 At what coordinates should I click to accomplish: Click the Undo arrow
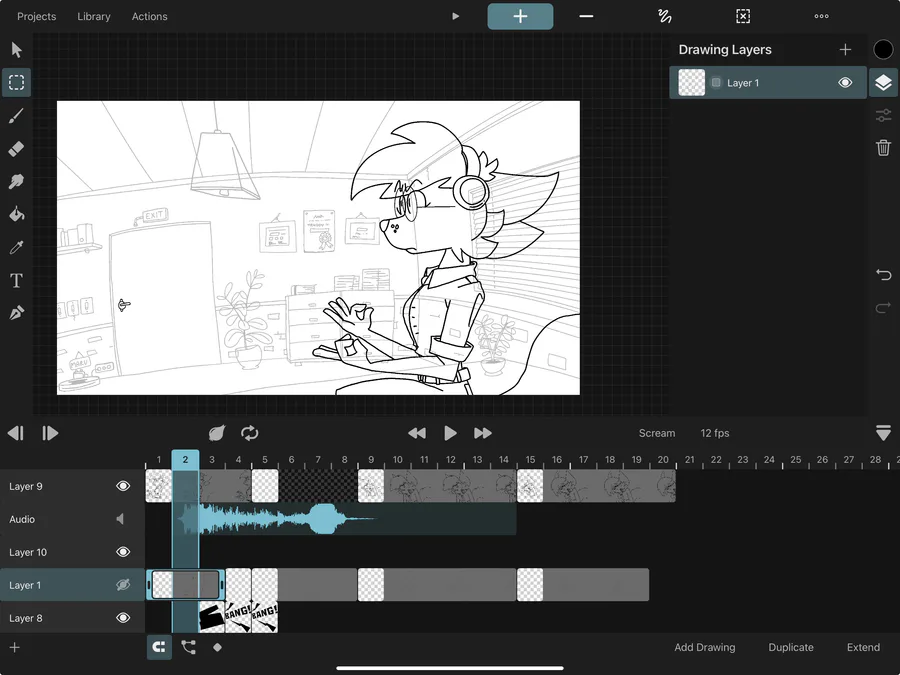(883, 274)
